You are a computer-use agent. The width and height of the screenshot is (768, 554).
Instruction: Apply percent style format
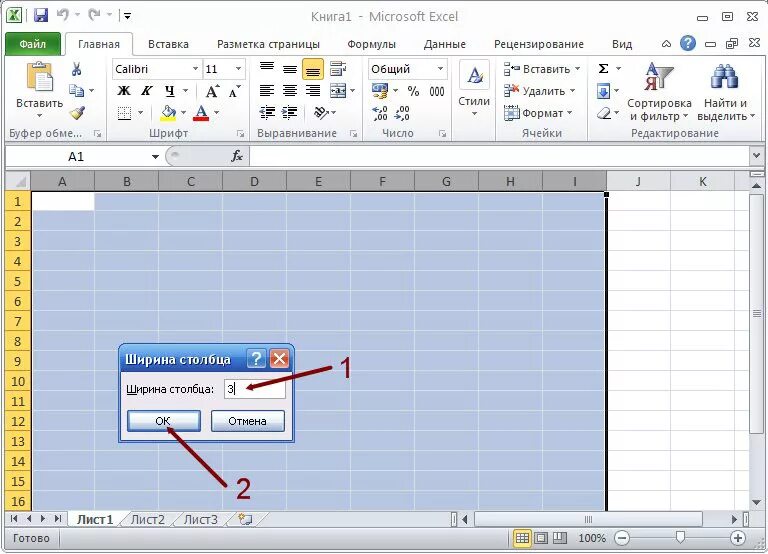coord(413,91)
